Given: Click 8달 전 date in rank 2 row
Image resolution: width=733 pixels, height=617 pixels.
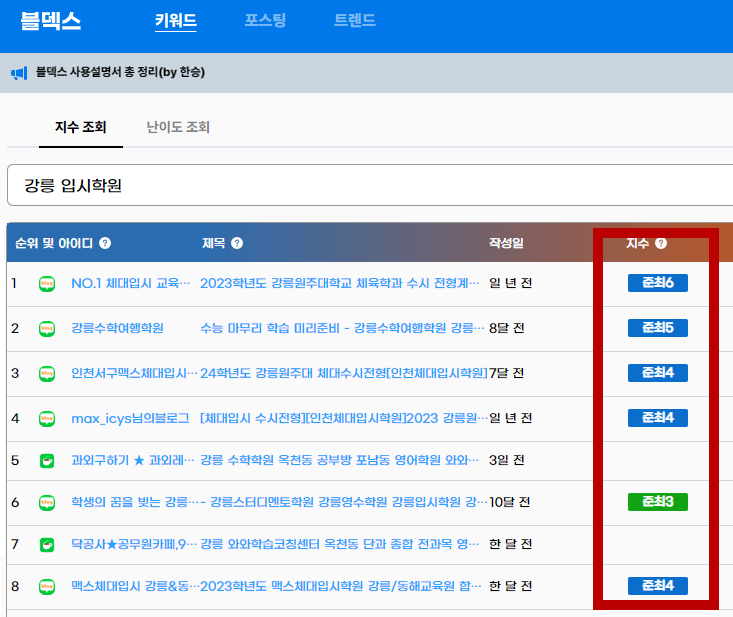Looking at the screenshot, I should coord(507,328).
